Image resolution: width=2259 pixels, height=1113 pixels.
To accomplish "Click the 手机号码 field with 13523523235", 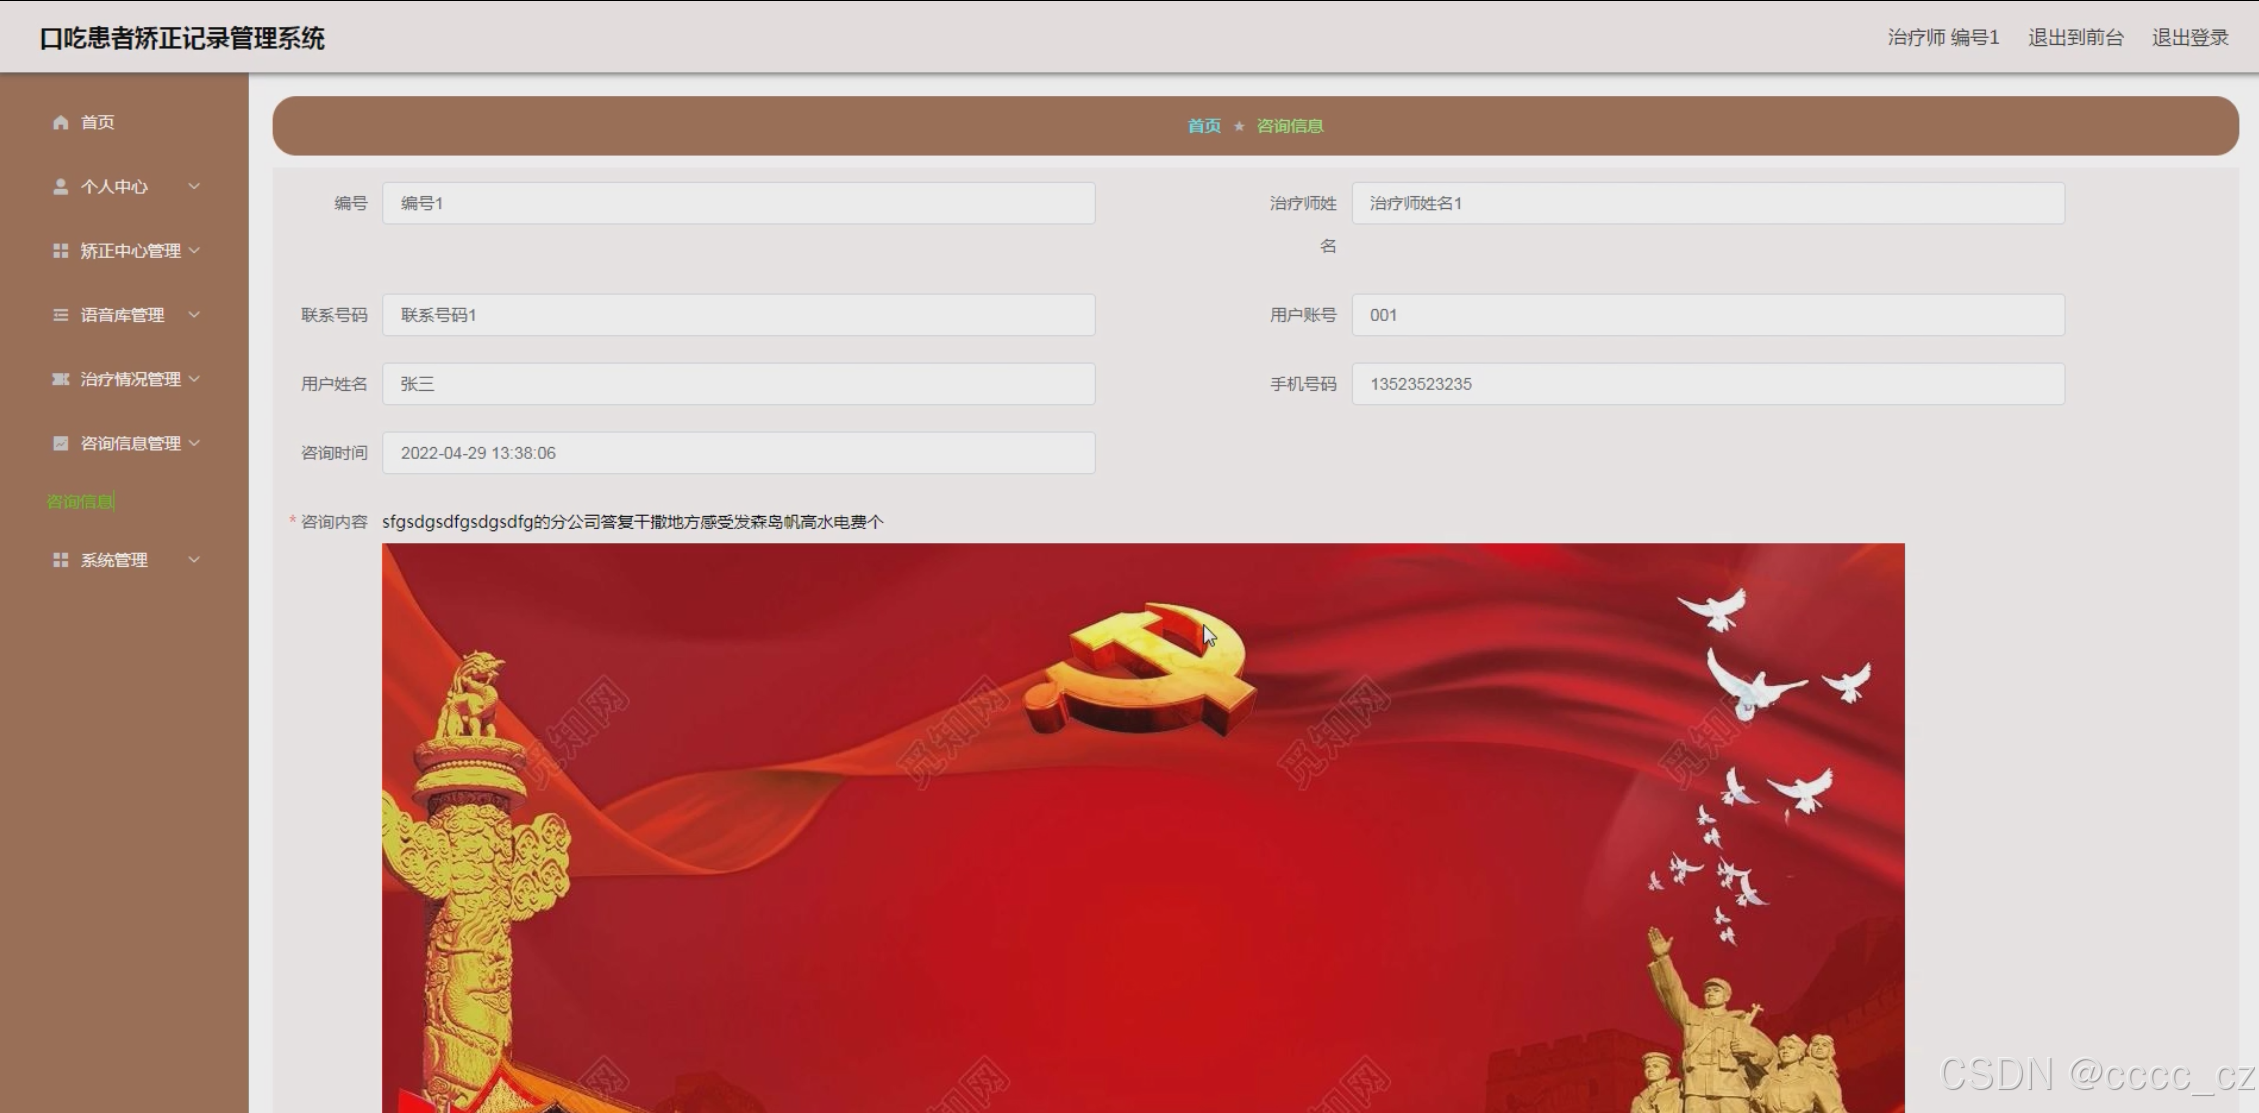I will point(1707,384).
